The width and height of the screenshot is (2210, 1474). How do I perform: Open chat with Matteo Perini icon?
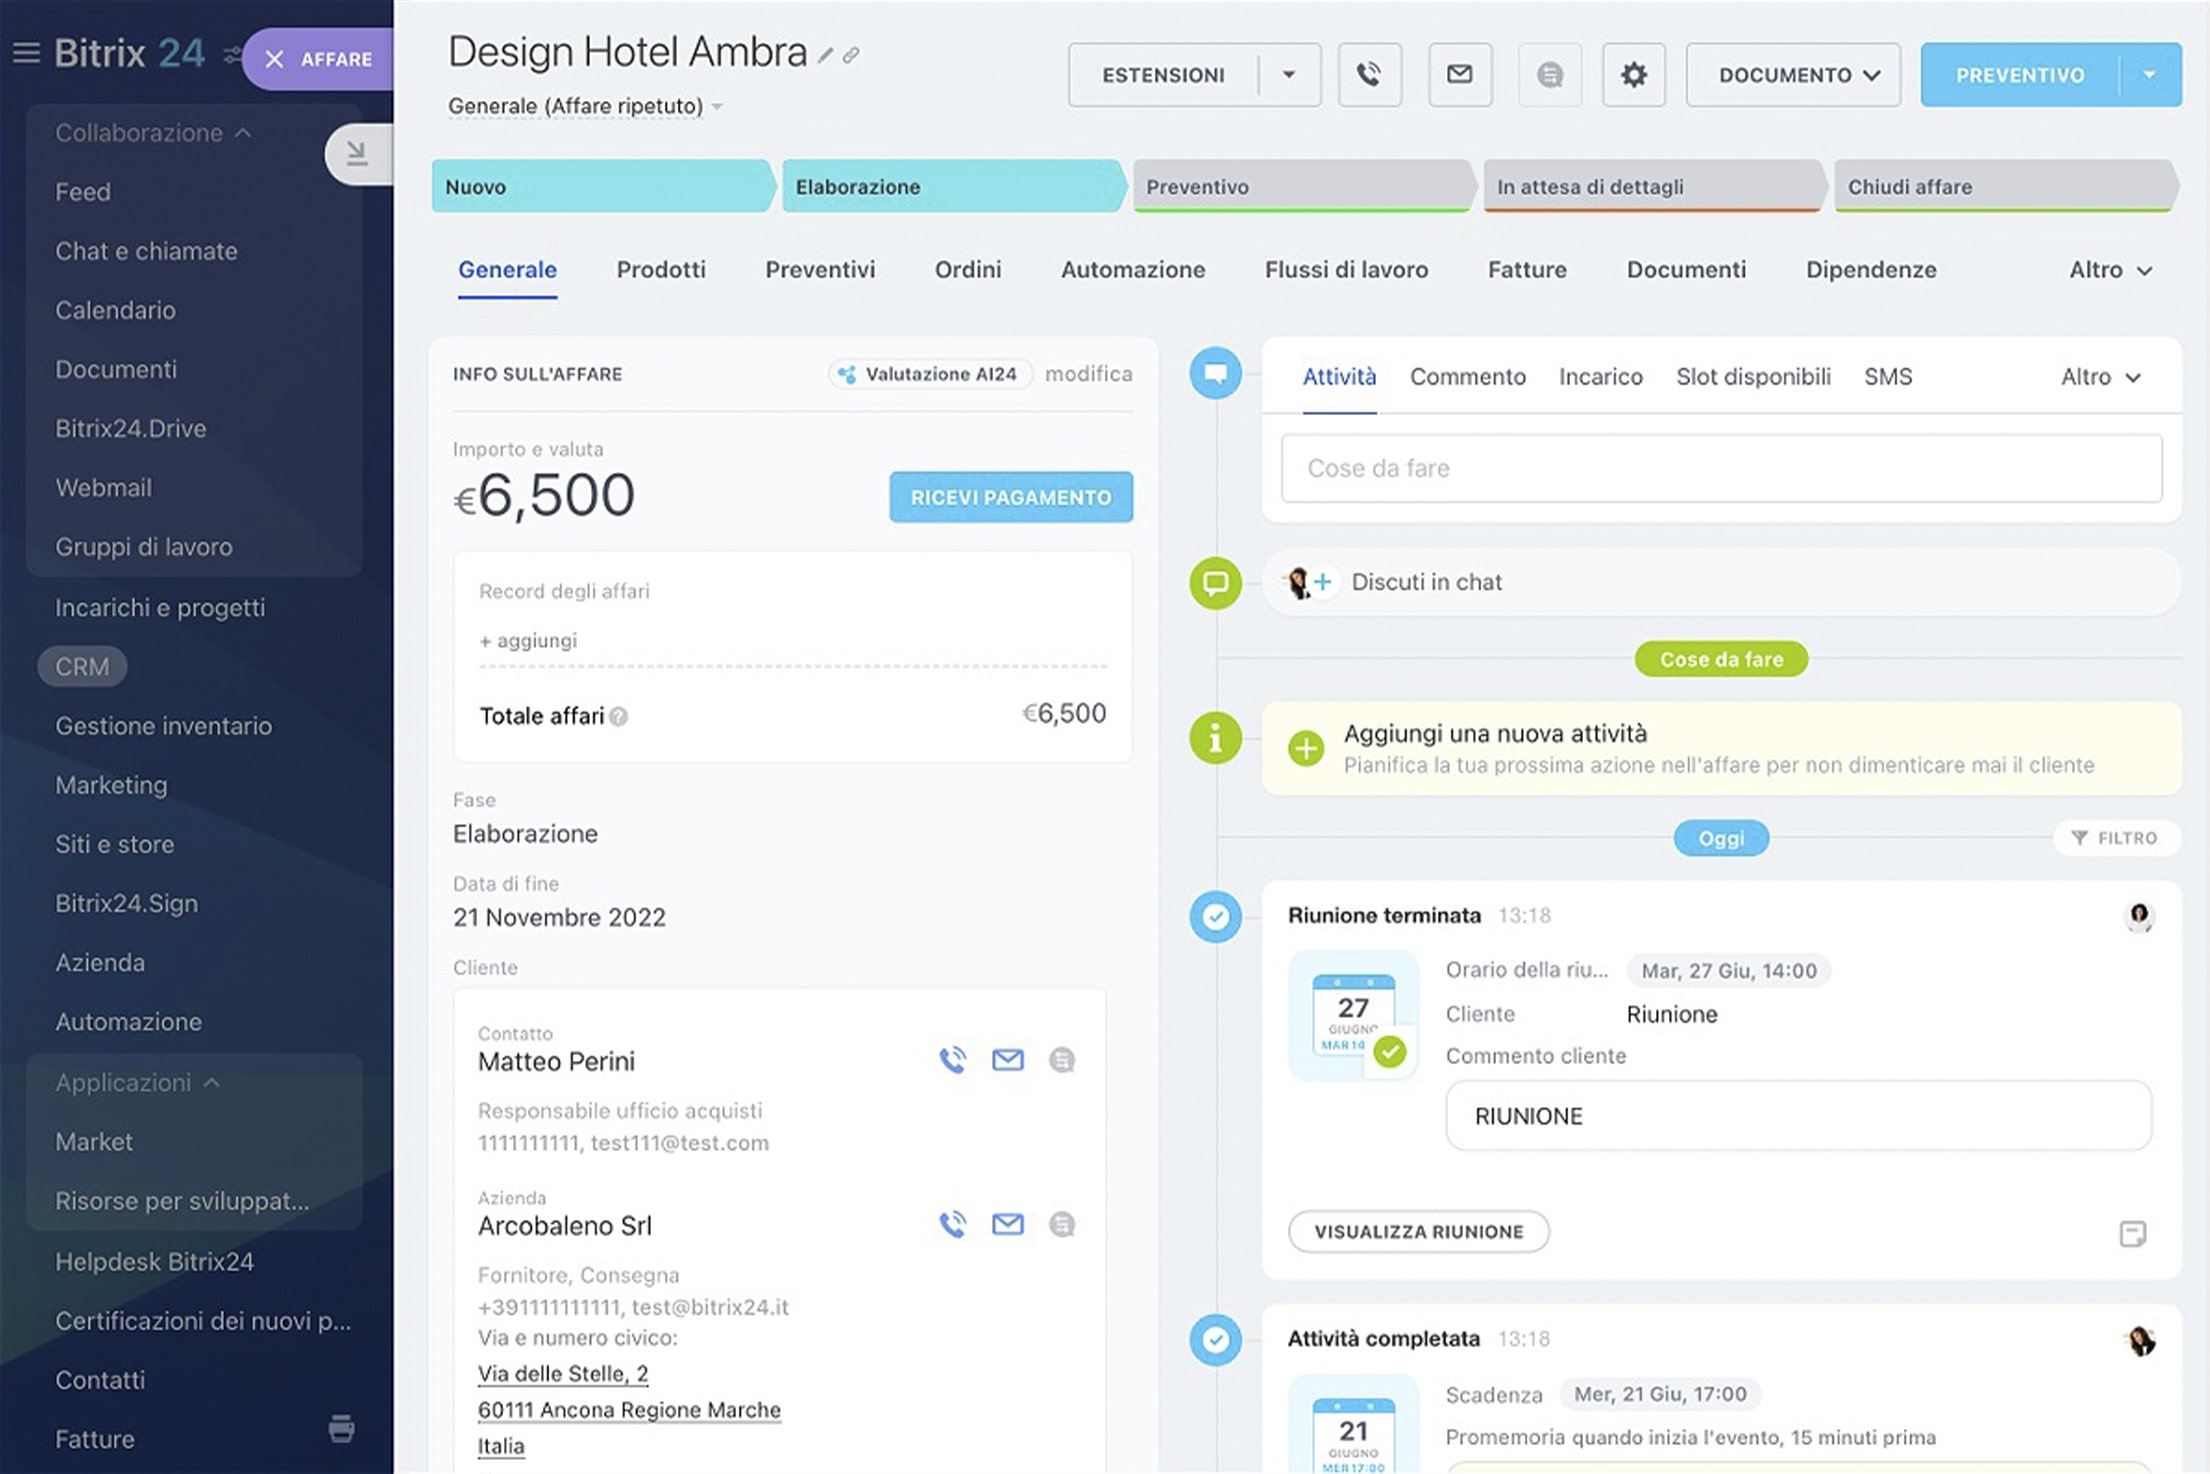[x=1062, y=1060]
